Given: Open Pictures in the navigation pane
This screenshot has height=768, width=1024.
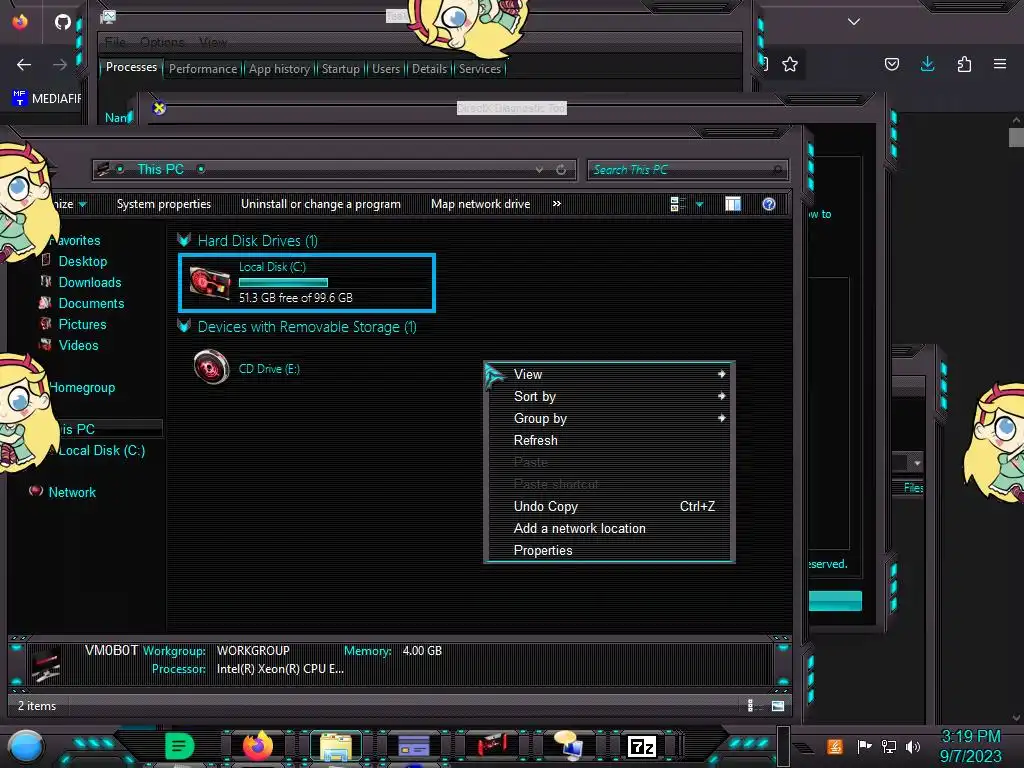Looking at the screenshot, I should click(x=82, y=324).
